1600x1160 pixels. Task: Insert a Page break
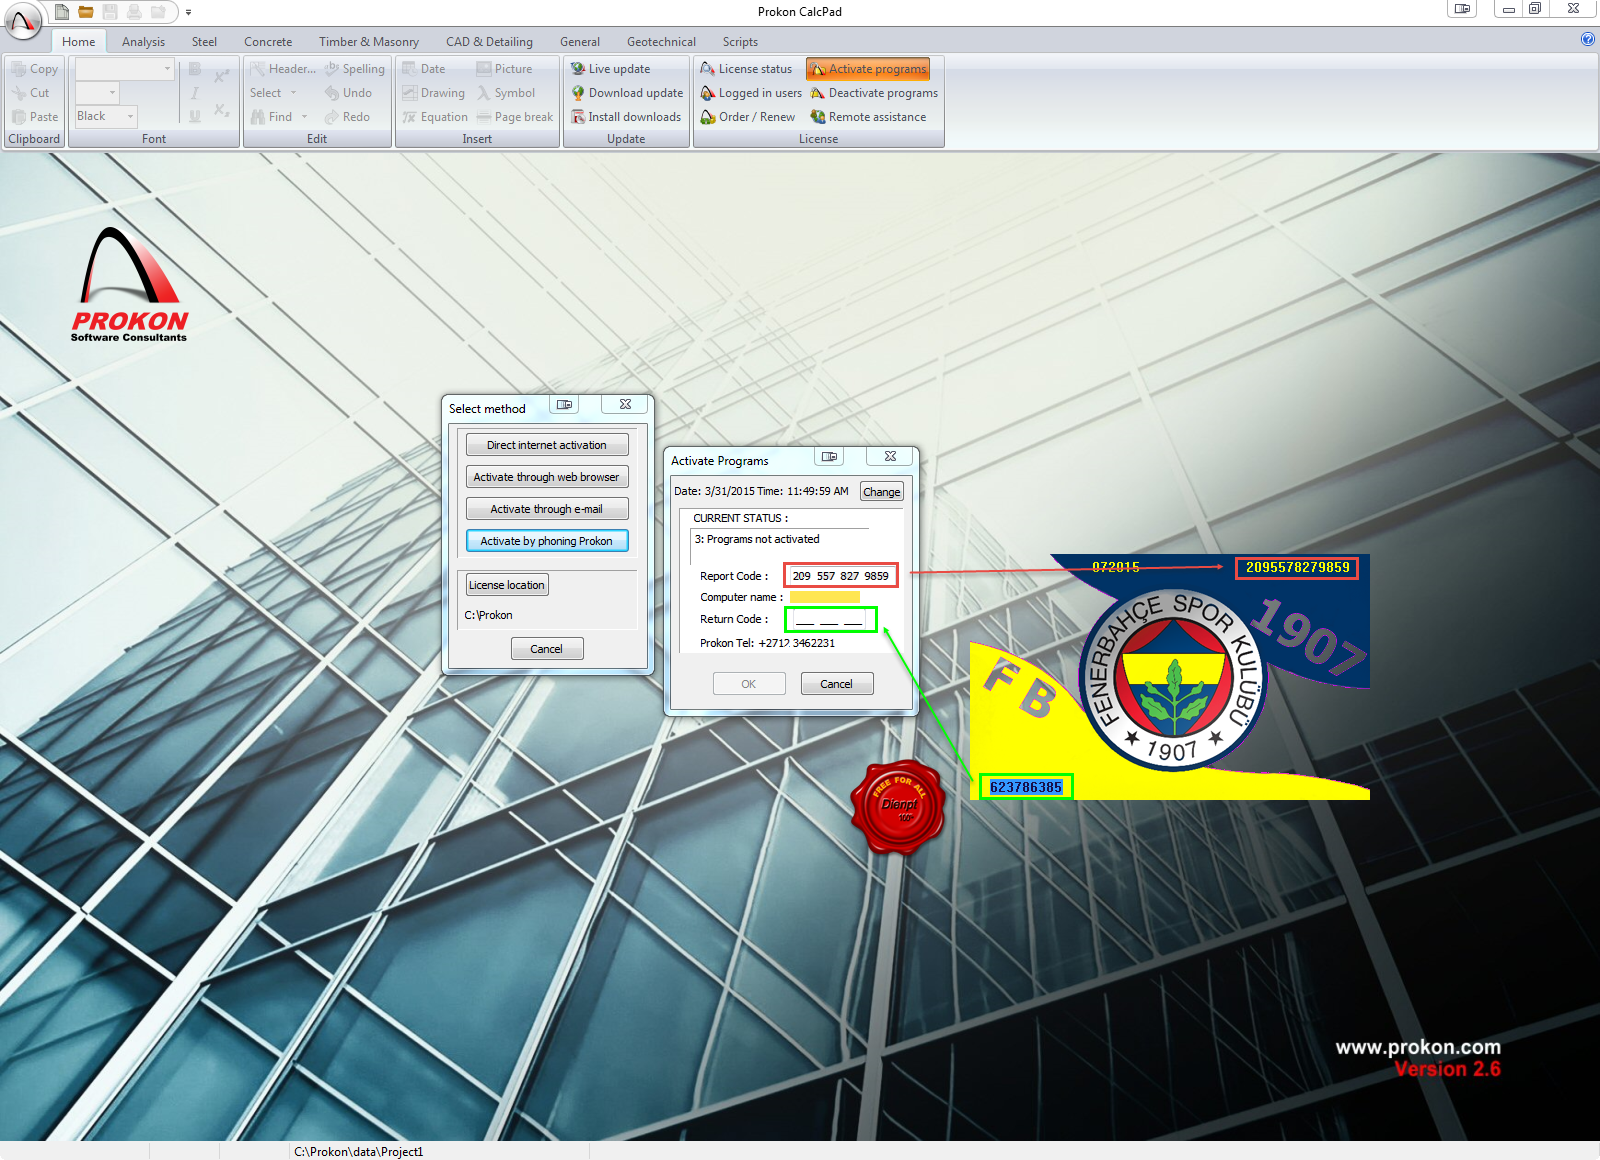(515, 117)
